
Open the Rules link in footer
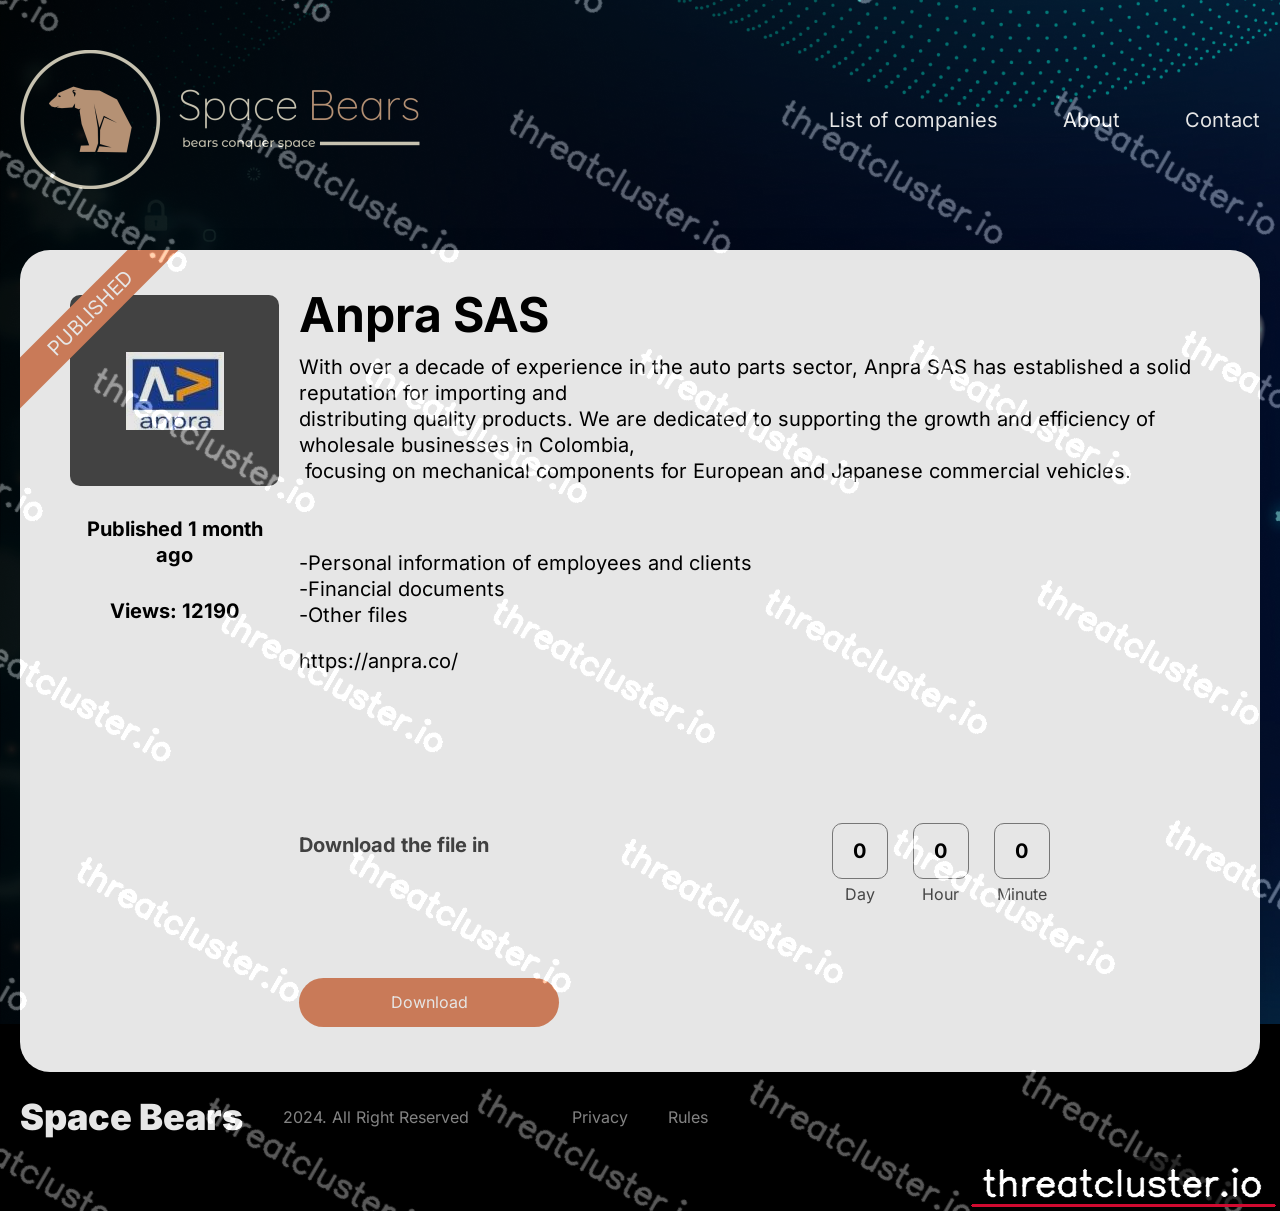click(x=688, y=1117)
